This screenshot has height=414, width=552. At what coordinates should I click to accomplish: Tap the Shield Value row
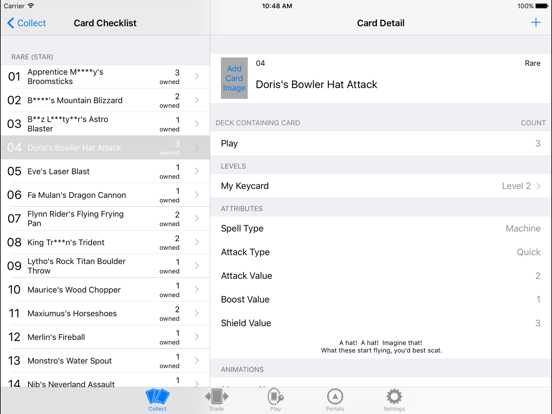click(x=381, y=323)
